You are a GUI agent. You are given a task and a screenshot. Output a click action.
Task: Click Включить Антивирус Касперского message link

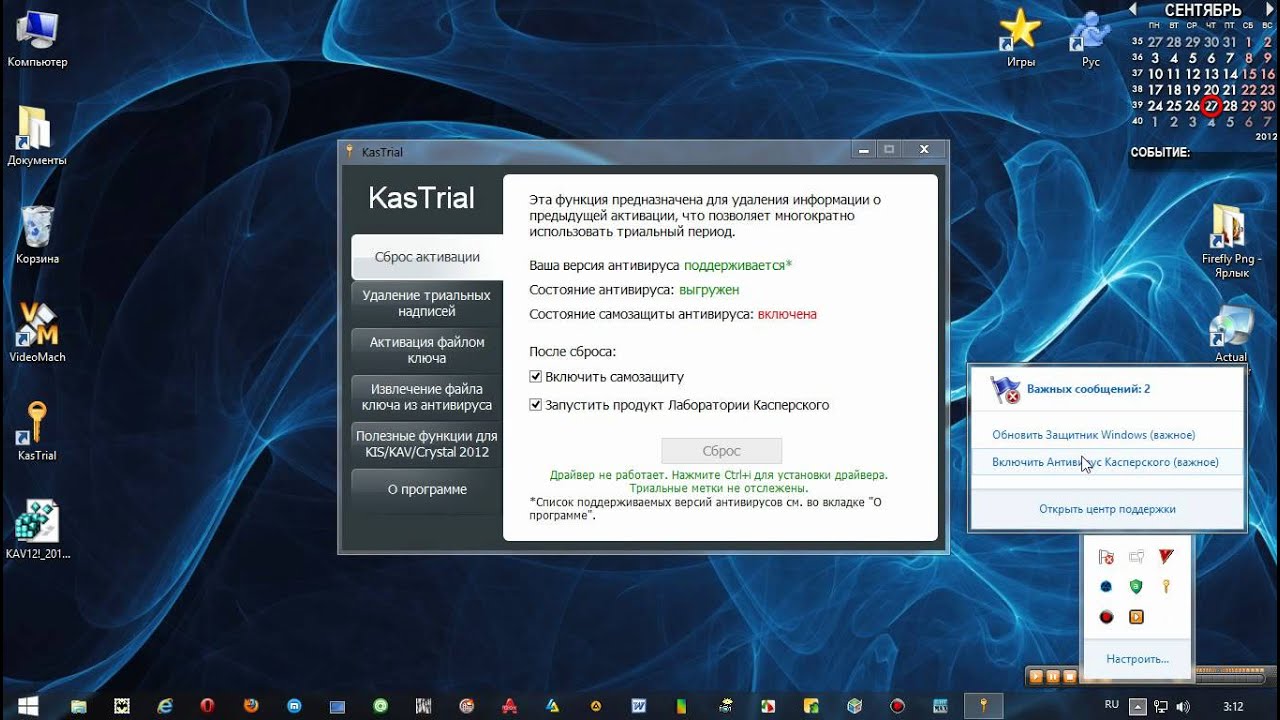tap(1105, 462)
